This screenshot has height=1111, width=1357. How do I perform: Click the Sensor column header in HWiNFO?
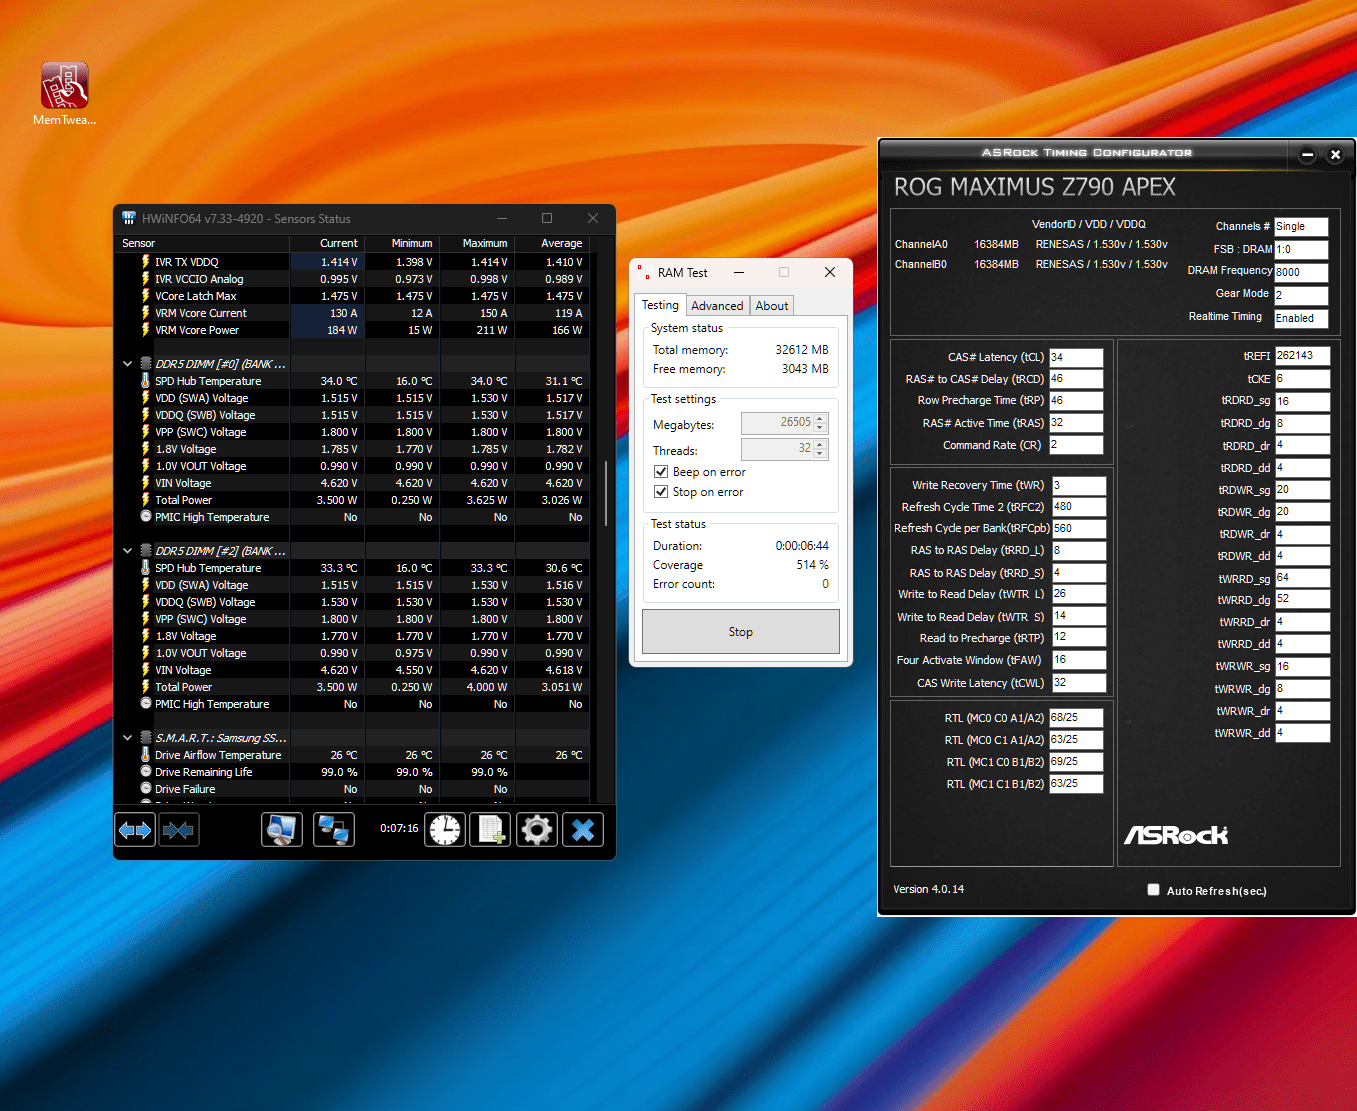coord(203,243)
